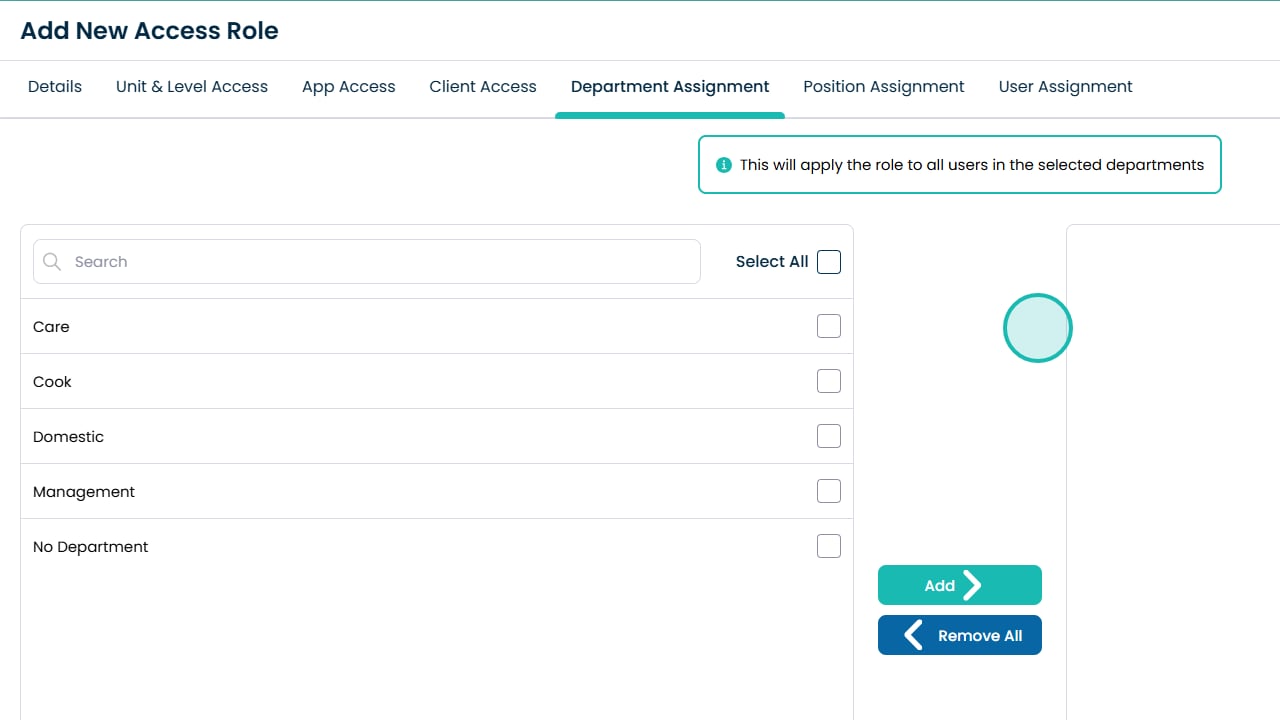Check the Care department checkbox
Viewport: 1280px width, 720px height.
(829, 326)
